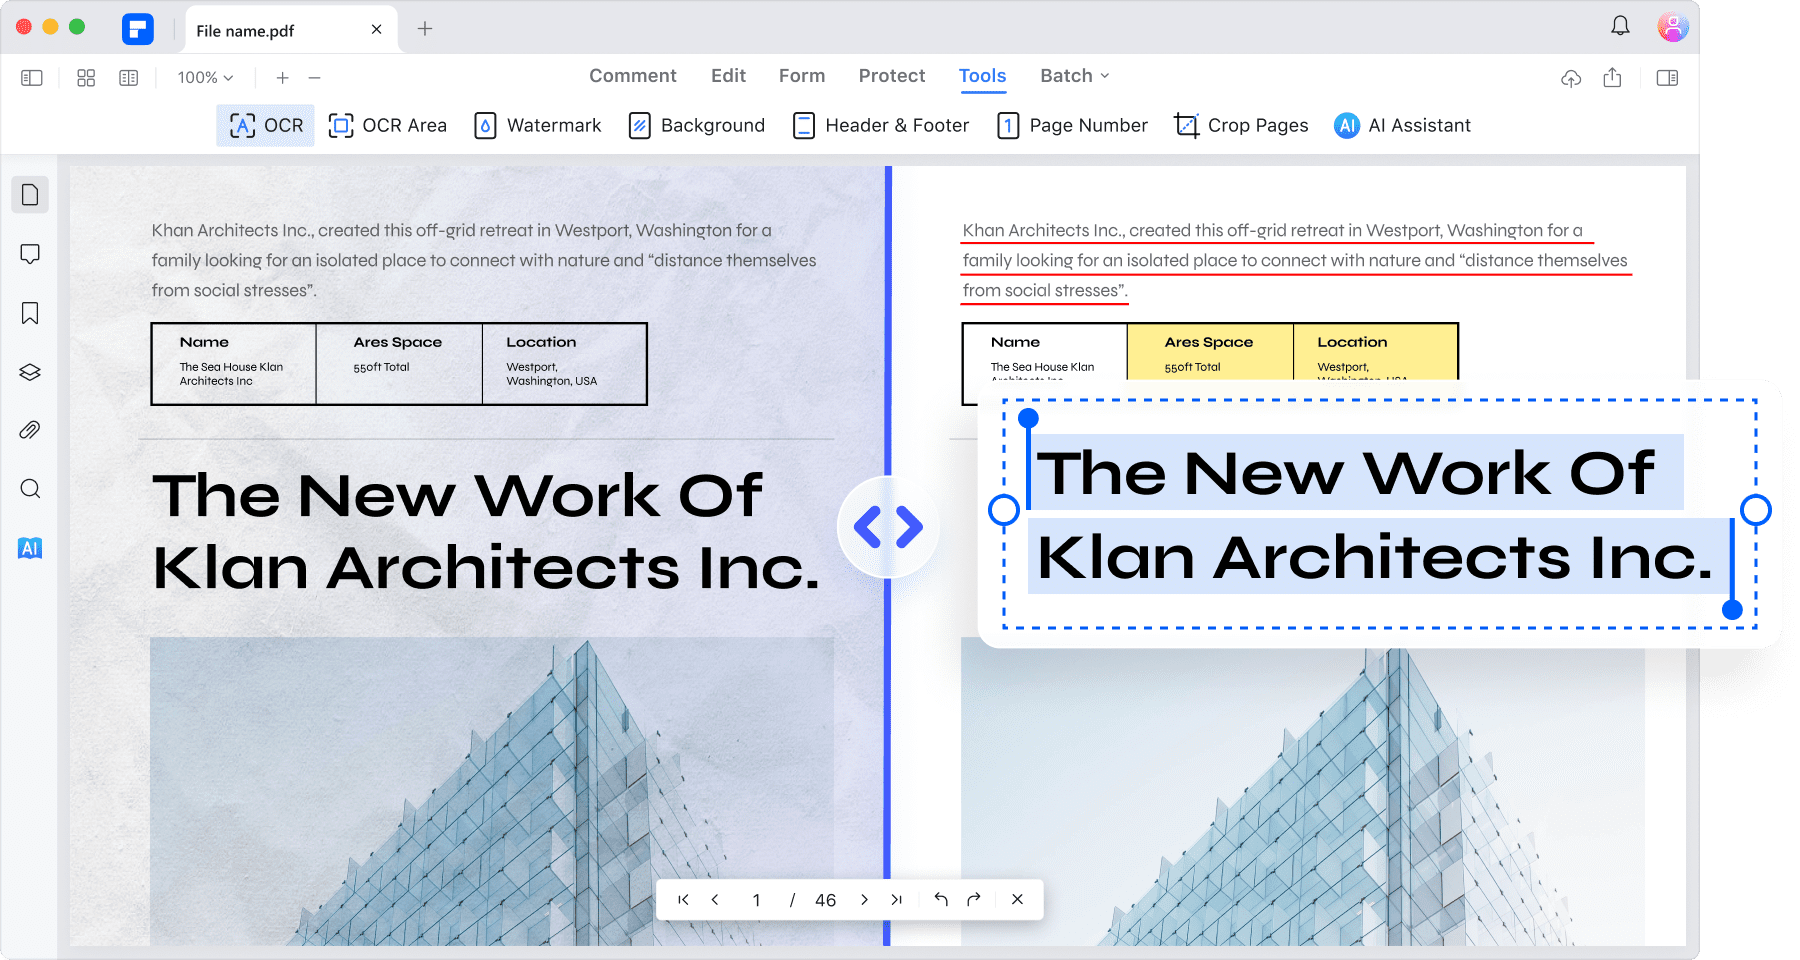Upload to cloud icon
Viewport: 1800px width, 960px height.
(1571, 78)
